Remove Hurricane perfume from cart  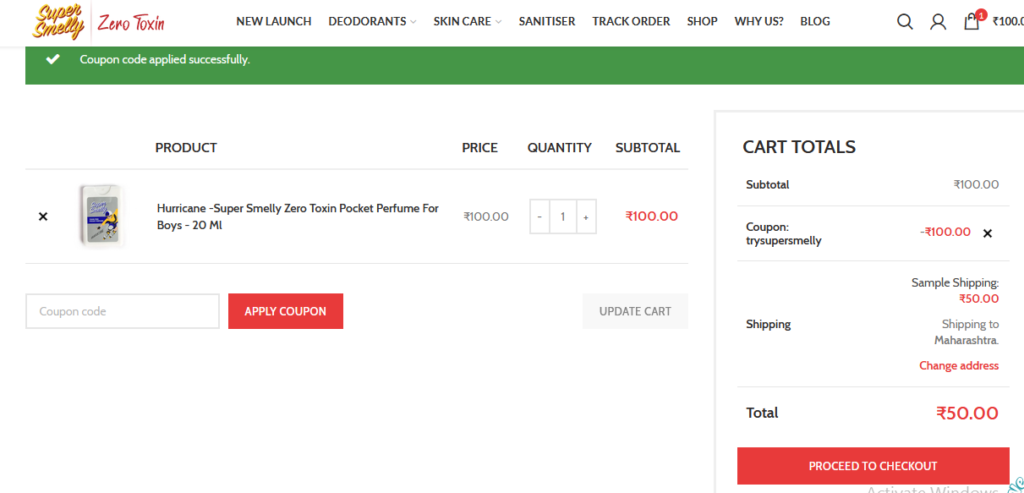pos(43,216)
